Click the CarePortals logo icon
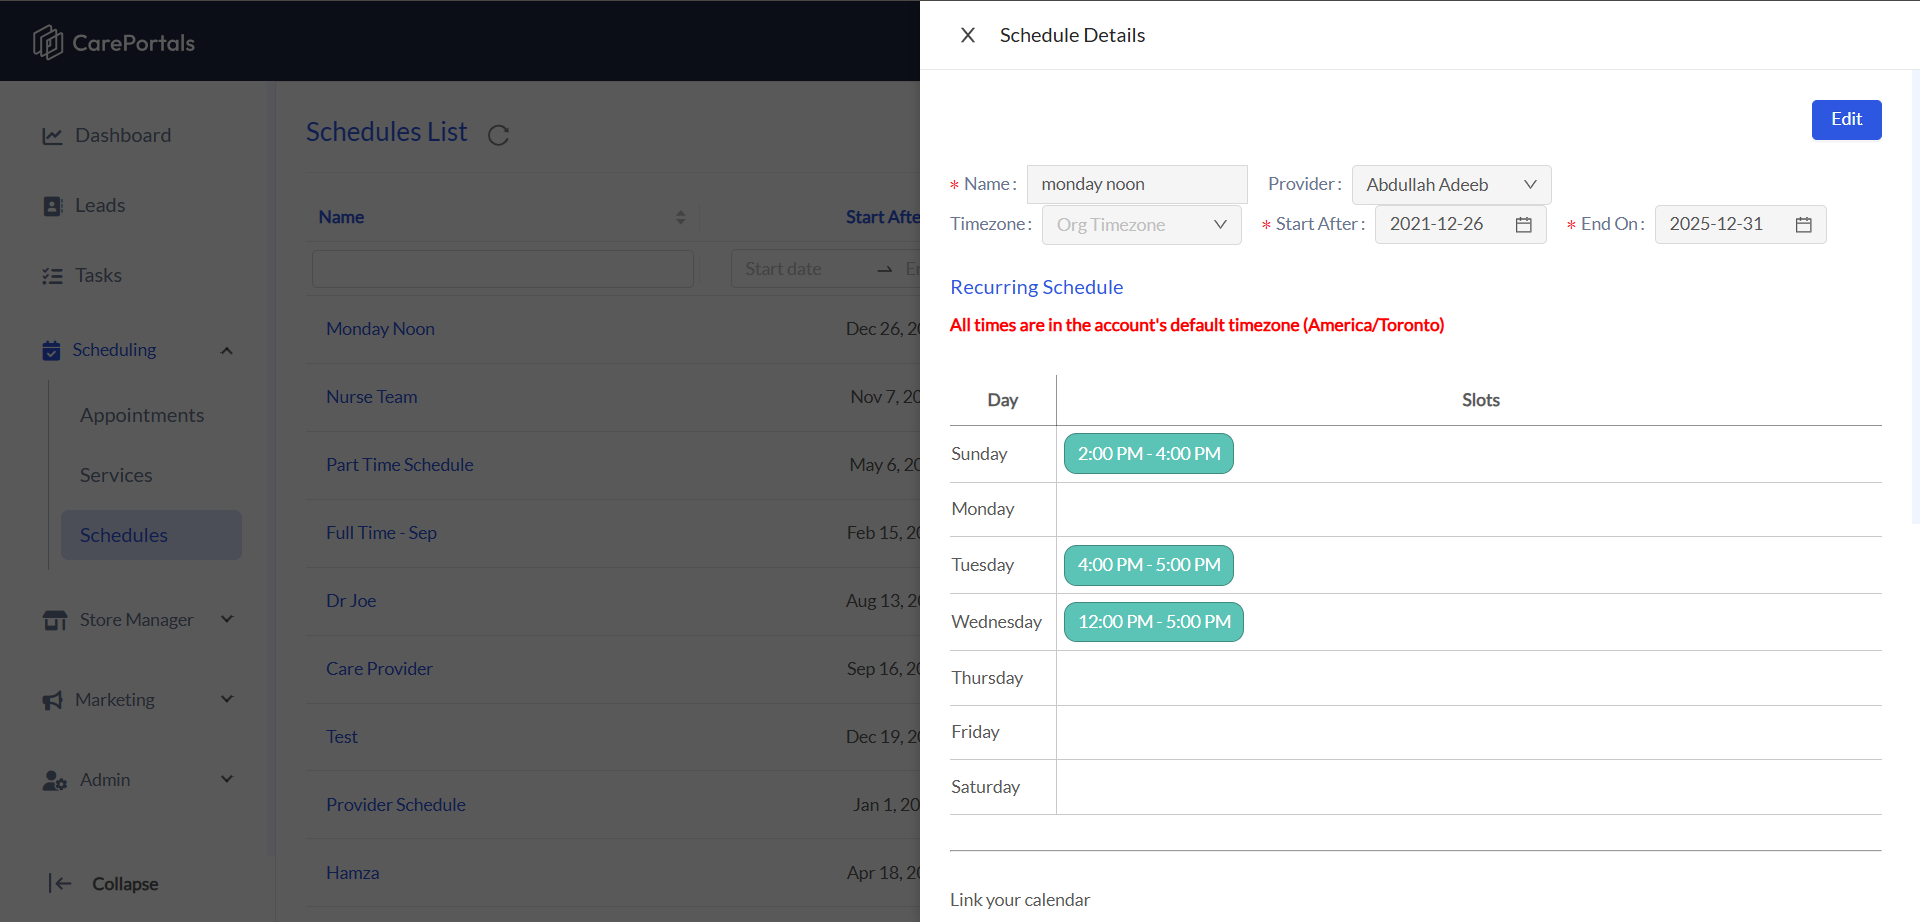The height and width of the screenshot is (922, 1920). pyautogui.click(x=47, y=42)
